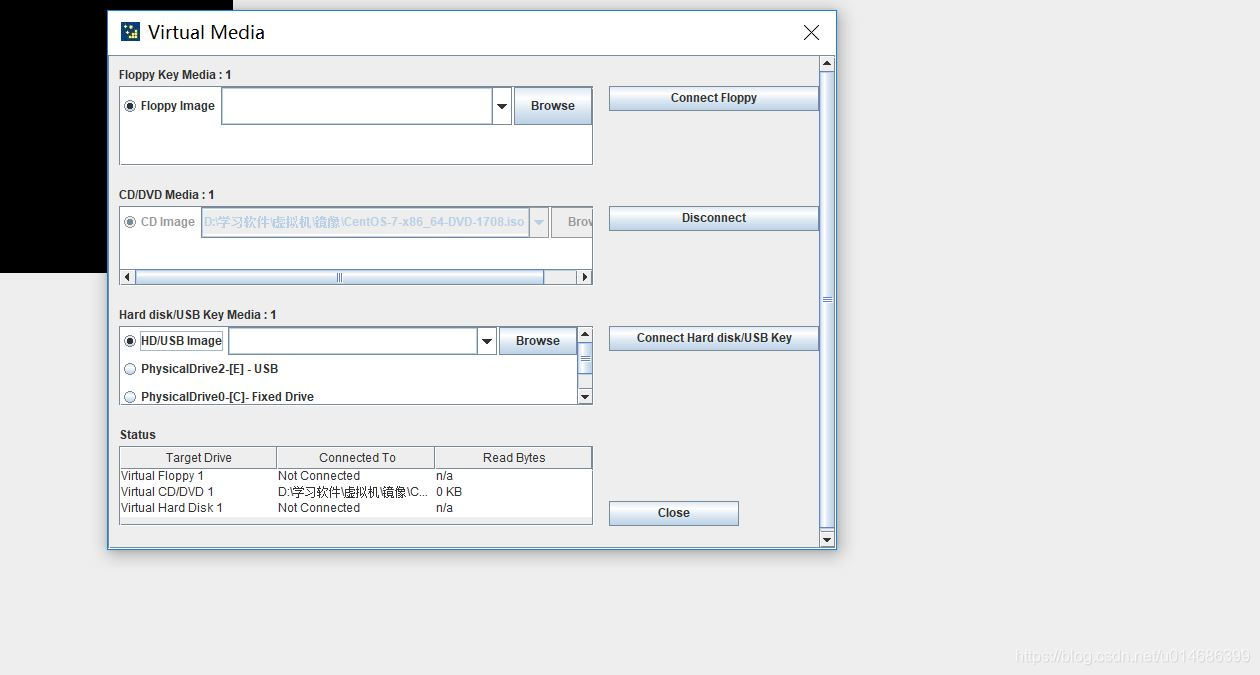Select the HD/USB Image radio button
The height and width of the screenshot is (675, 1260).
tap(130, 341)
